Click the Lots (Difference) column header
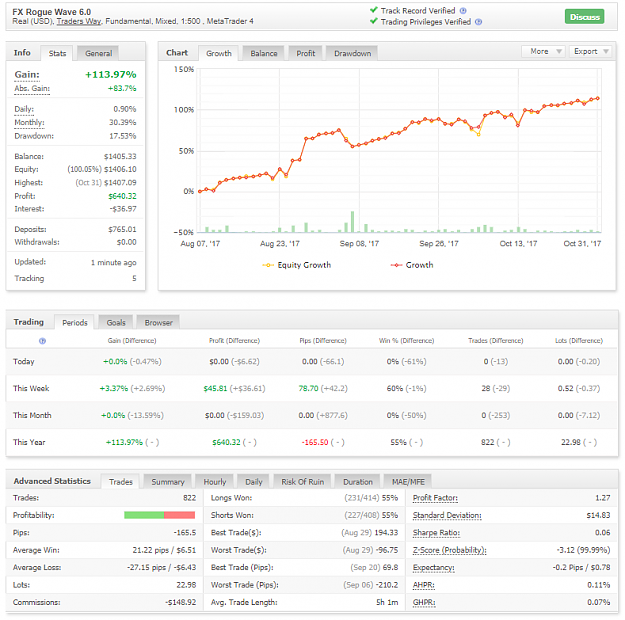Image resolution: width=625 pixels, height=620 pixels. (x=579, y=341)
